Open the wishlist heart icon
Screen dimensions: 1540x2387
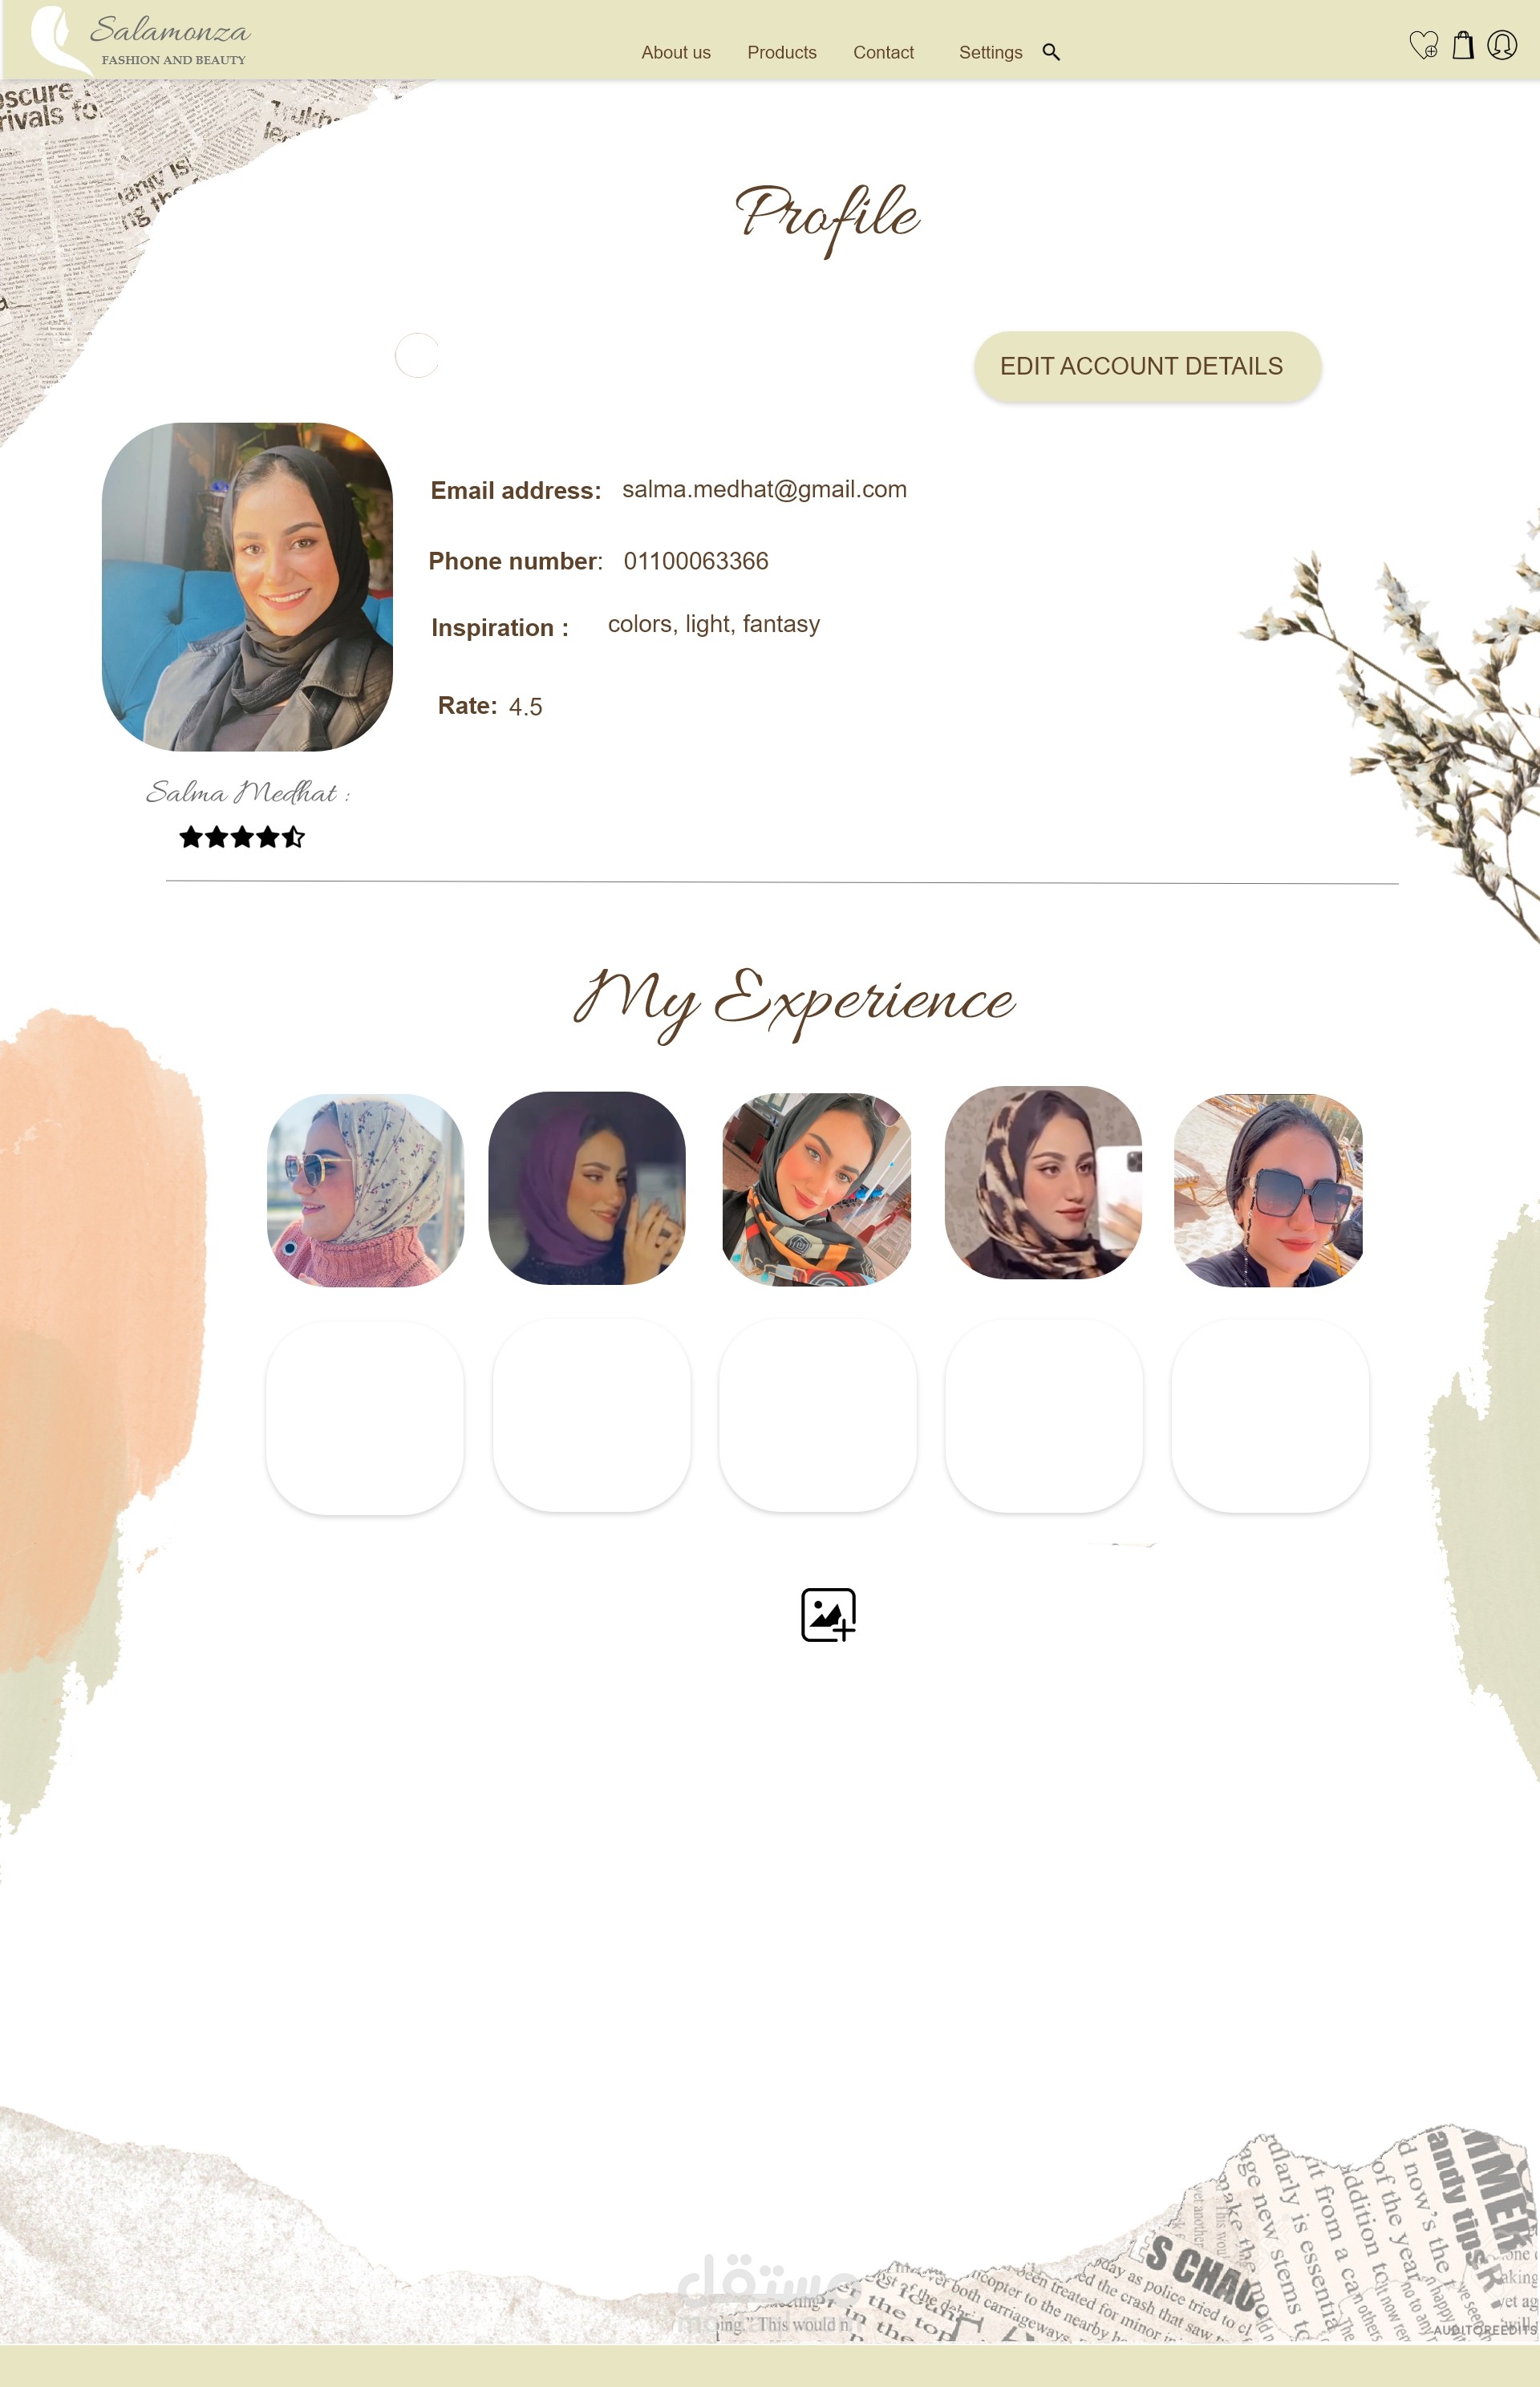click(x=1423, y=45)
